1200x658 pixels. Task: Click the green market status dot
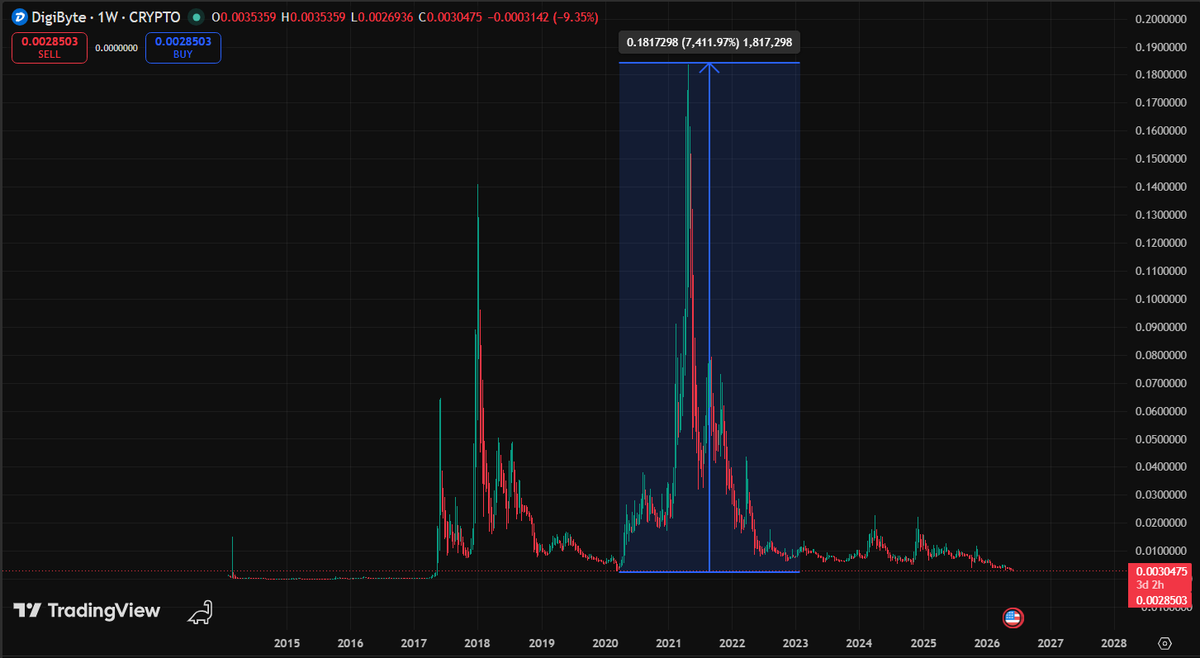tap(196, 17)
